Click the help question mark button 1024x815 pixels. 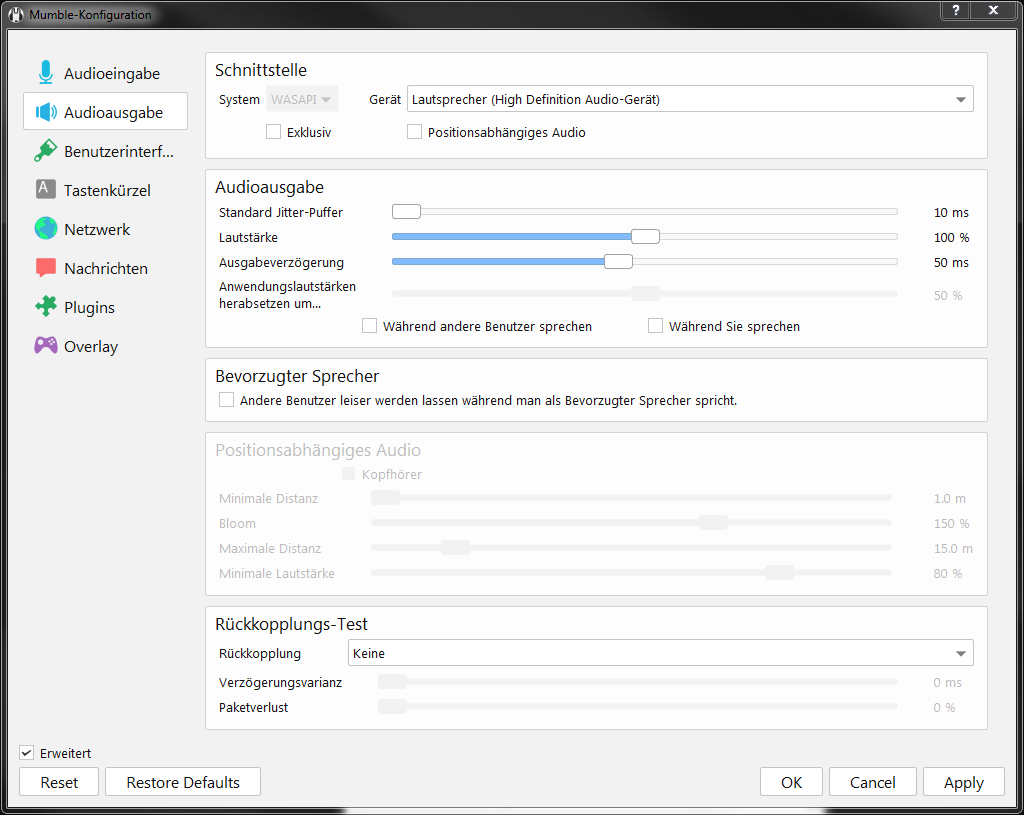[955, 10]
